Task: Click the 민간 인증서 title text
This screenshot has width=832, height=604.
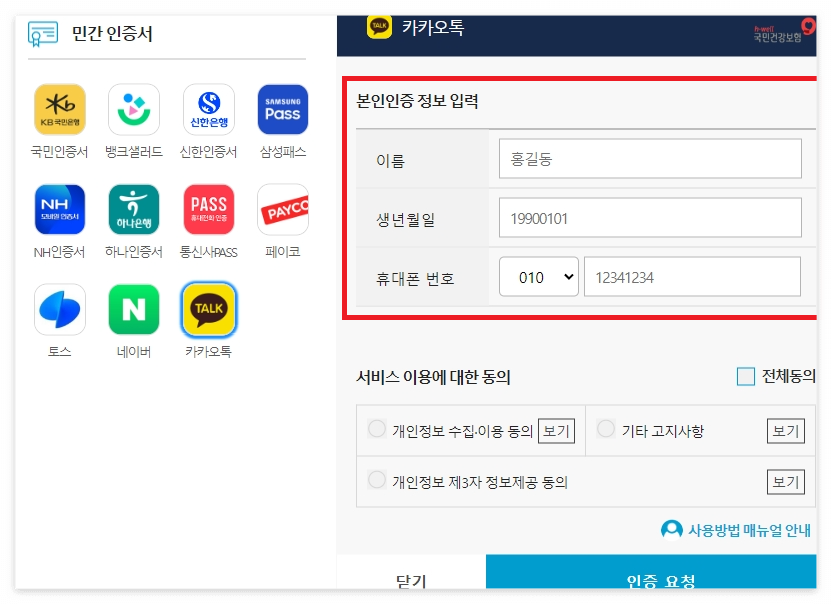Action: pos(112,34)
